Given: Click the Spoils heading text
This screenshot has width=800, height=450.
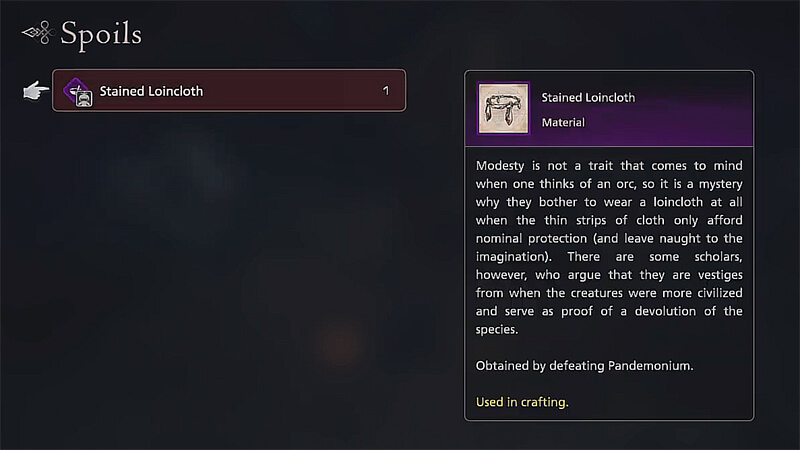Looking at the screenshot, I should coord(101,35).
